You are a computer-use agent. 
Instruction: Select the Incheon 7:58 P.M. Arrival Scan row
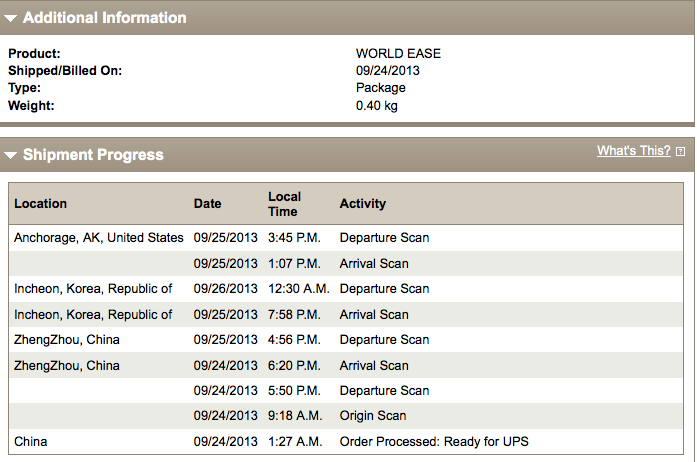pyautogui.click(x=346, y=315)
